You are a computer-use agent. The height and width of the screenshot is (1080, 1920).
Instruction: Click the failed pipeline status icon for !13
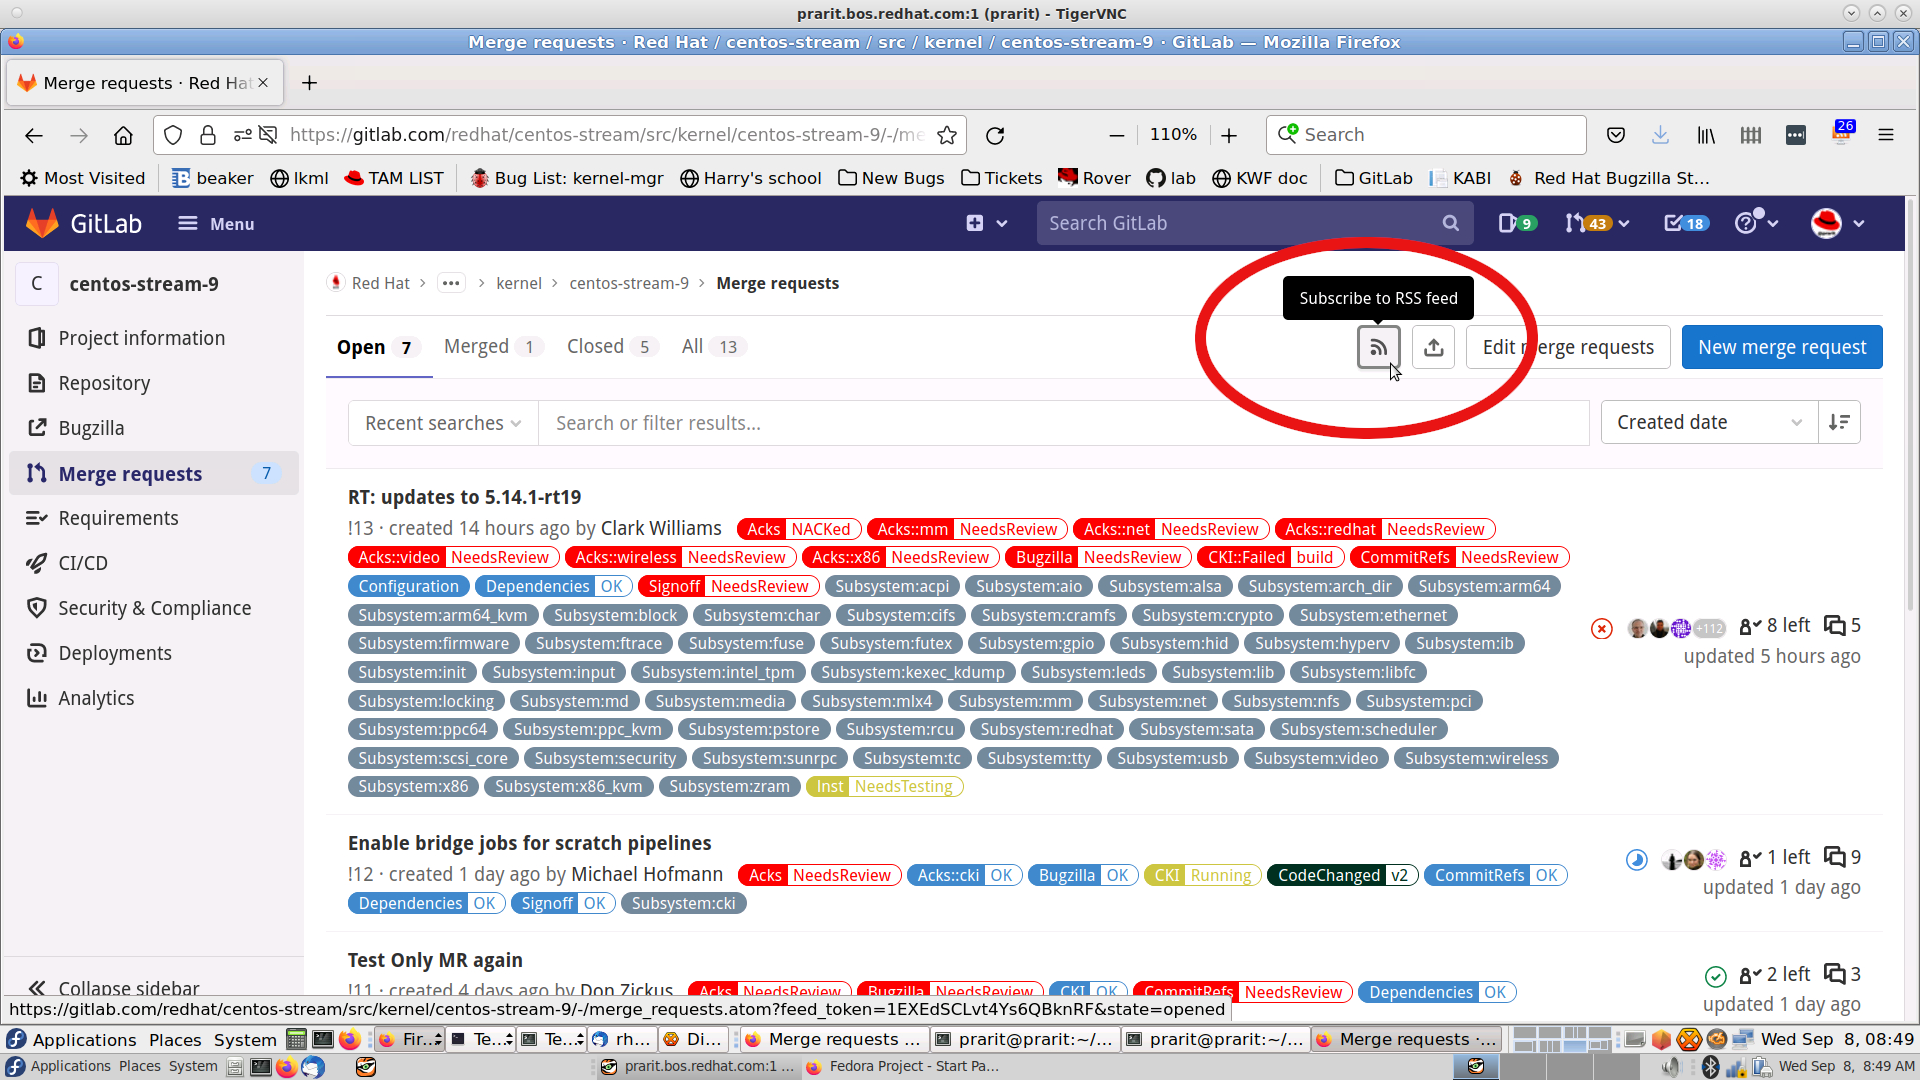pos(1602,628)
